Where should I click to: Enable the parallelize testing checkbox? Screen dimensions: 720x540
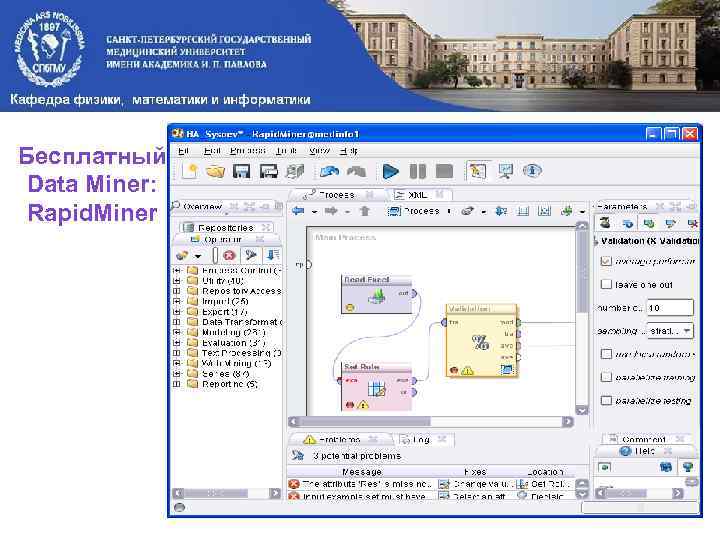[606, 400]
